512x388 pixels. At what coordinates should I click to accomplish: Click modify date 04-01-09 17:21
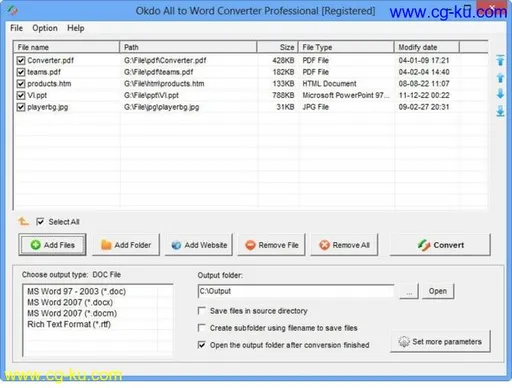coord(424,60)
